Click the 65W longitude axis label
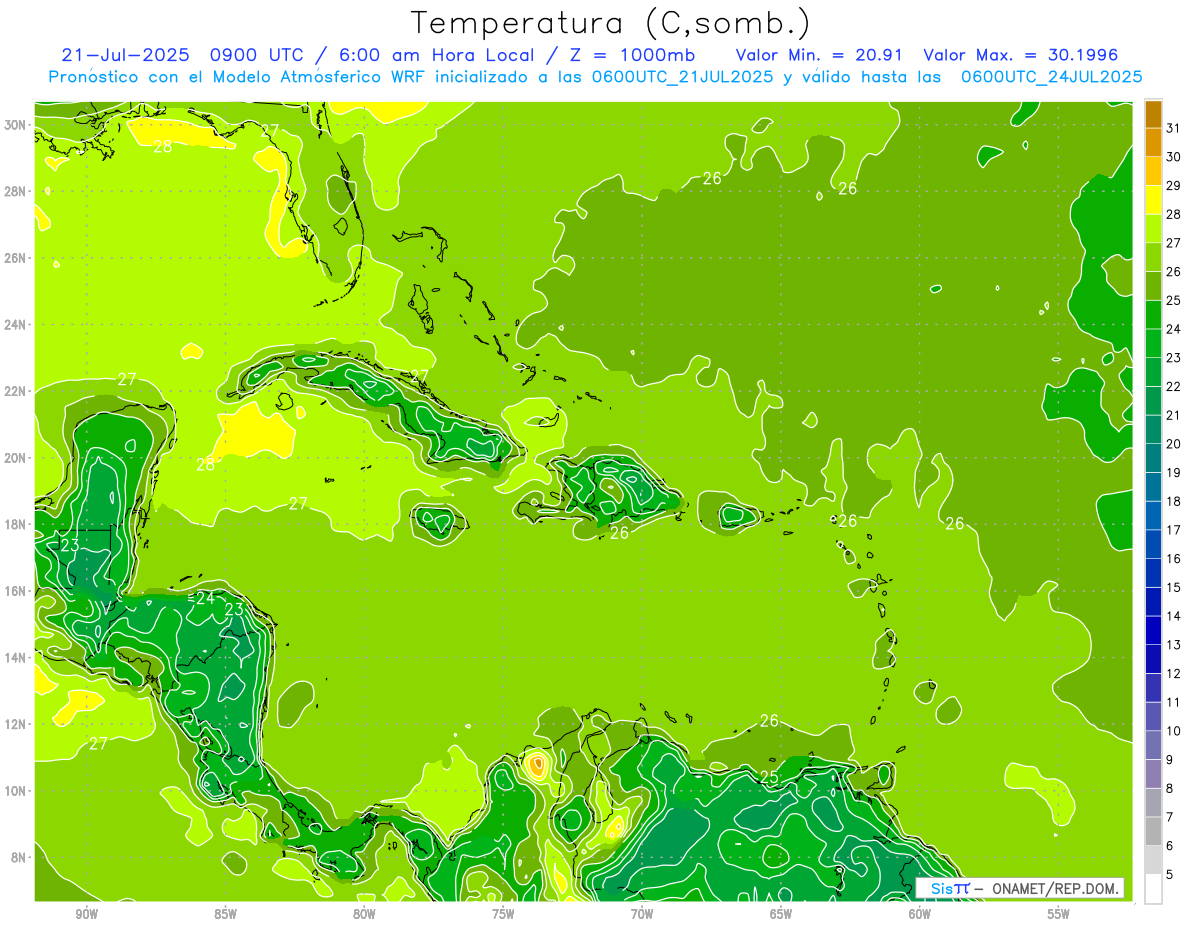This screenshot has width=1200, height=927. click(x=781, y=914)
